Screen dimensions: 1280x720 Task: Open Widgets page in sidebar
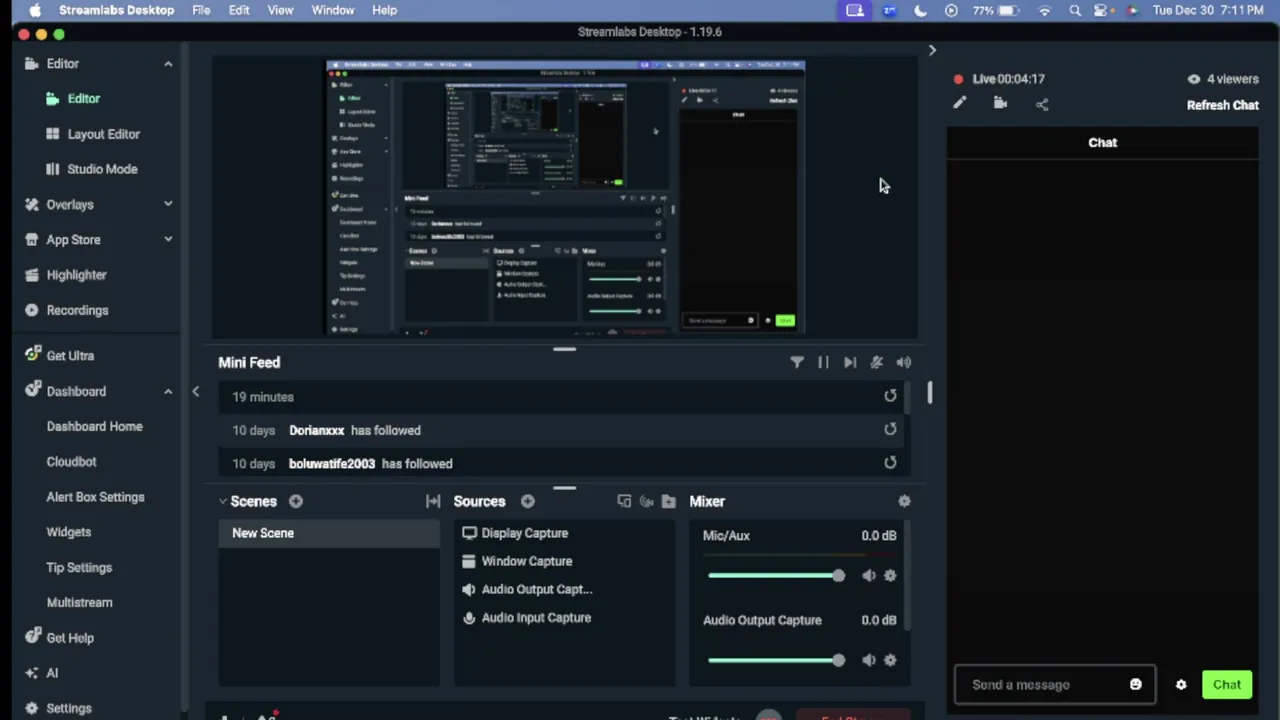coord(68,532)
